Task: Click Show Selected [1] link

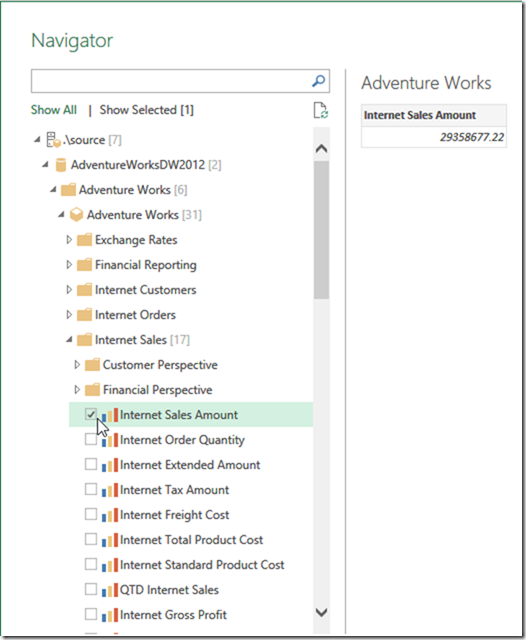Action: [x=146, y=110]
